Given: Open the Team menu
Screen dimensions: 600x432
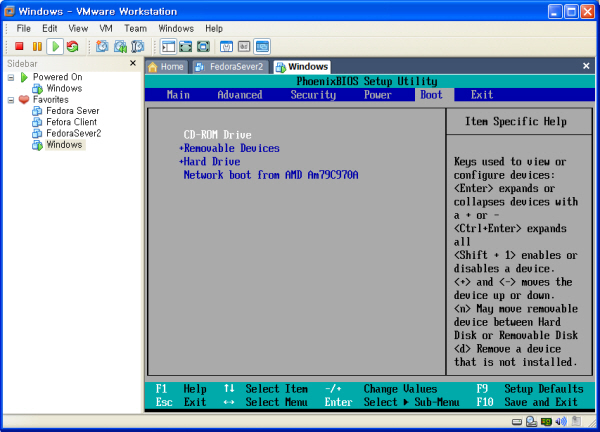Looking at the screenshot, I should pyautogui.click(x=135, y=28).
